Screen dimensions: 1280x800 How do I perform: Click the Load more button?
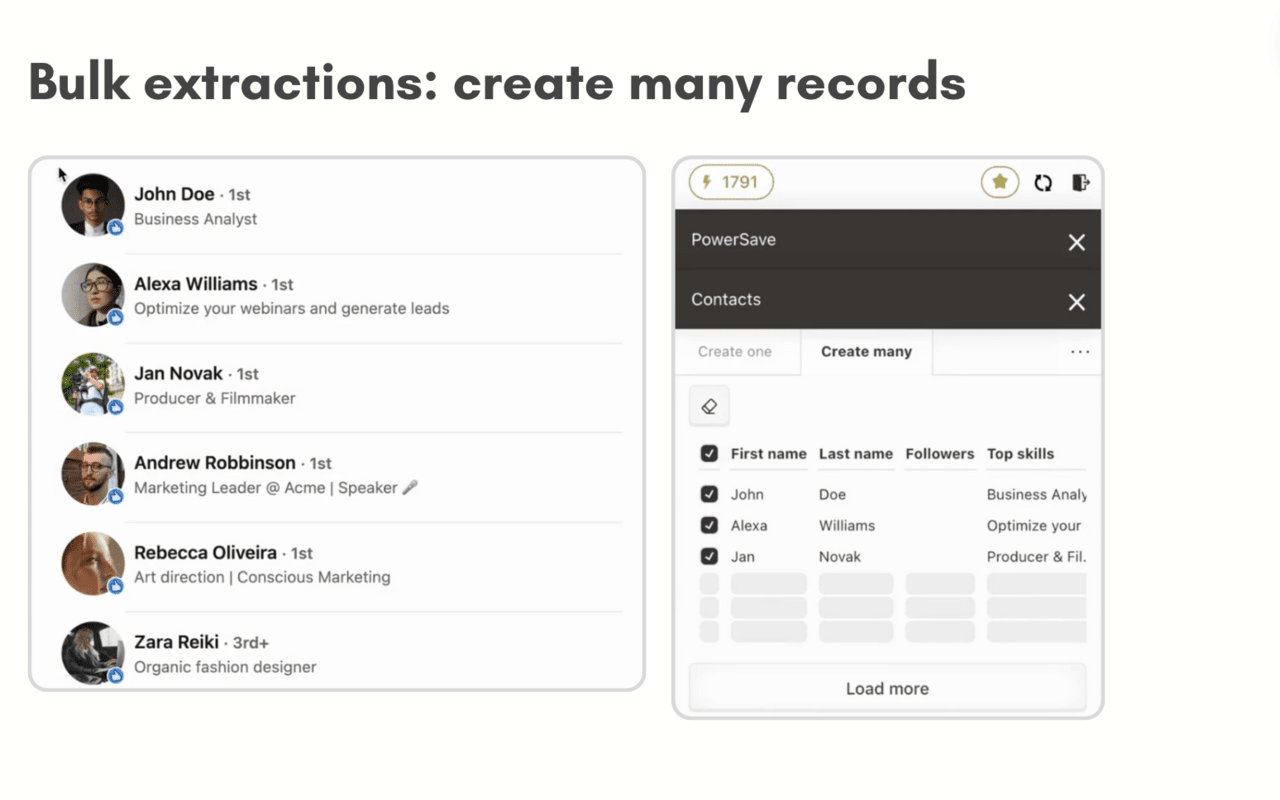point(887,688)
